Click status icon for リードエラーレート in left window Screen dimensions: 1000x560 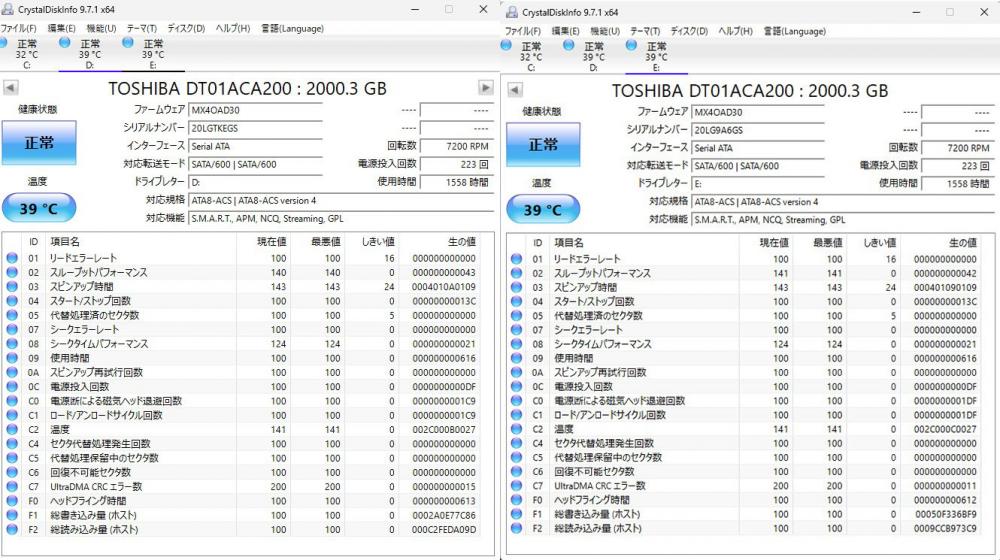(12, 258)
